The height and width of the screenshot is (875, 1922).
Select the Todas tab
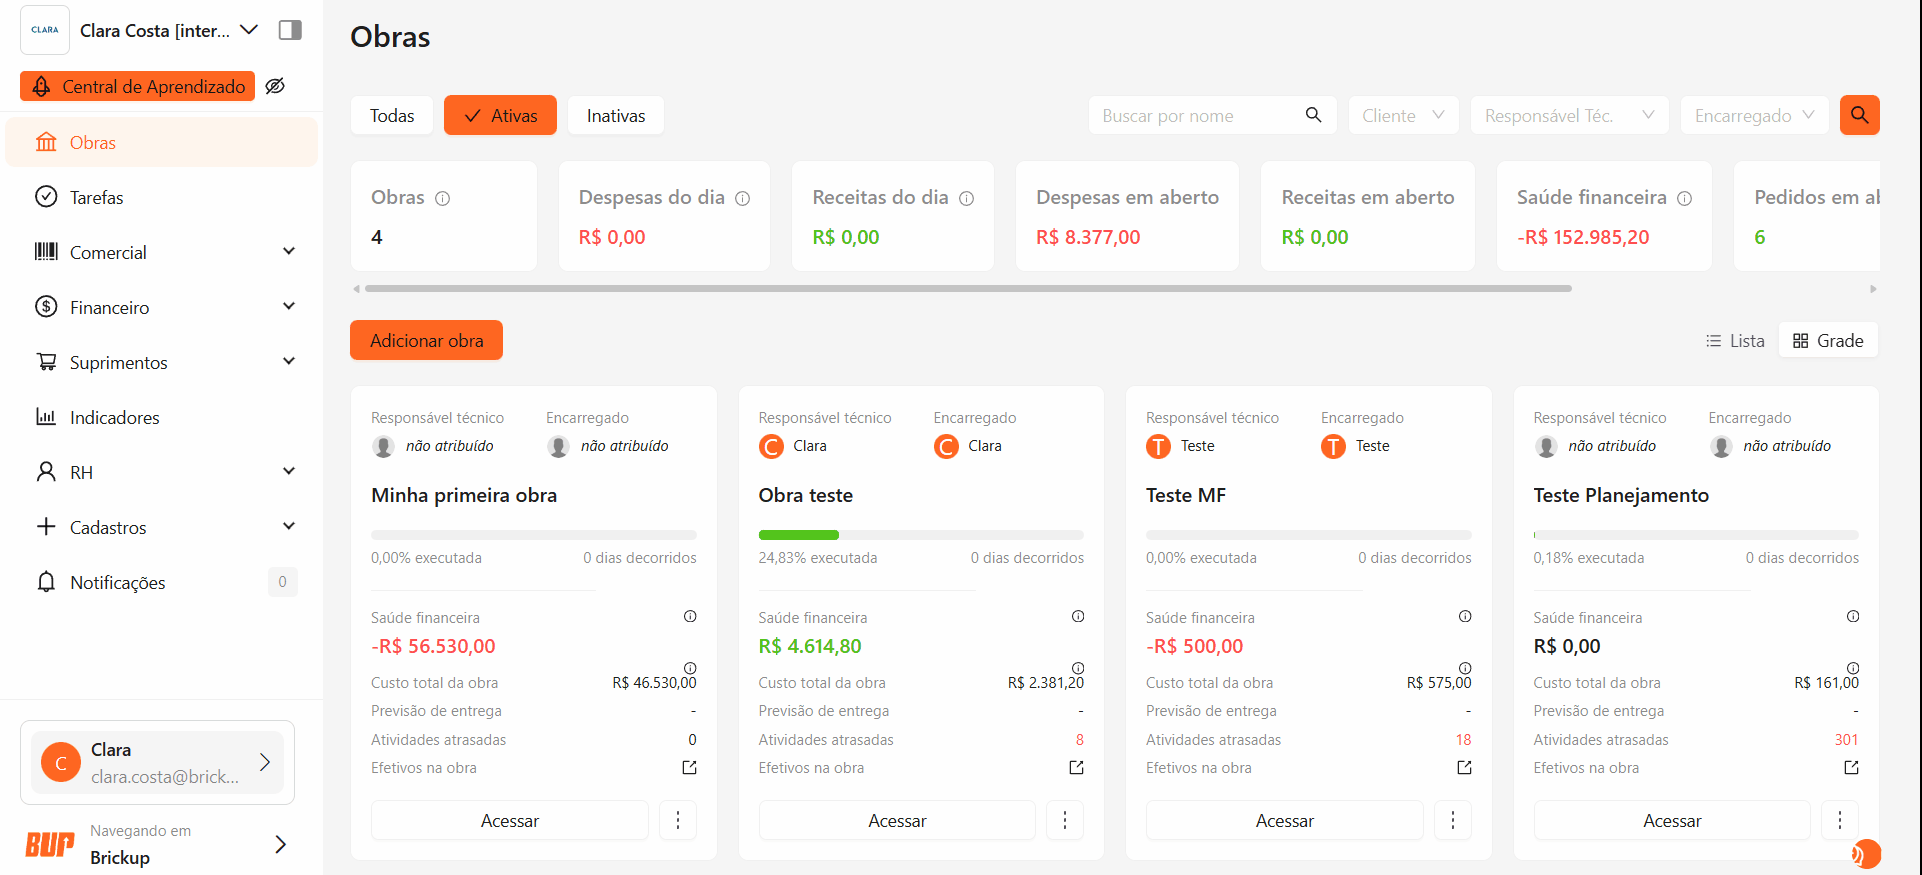tap(391, 115)
